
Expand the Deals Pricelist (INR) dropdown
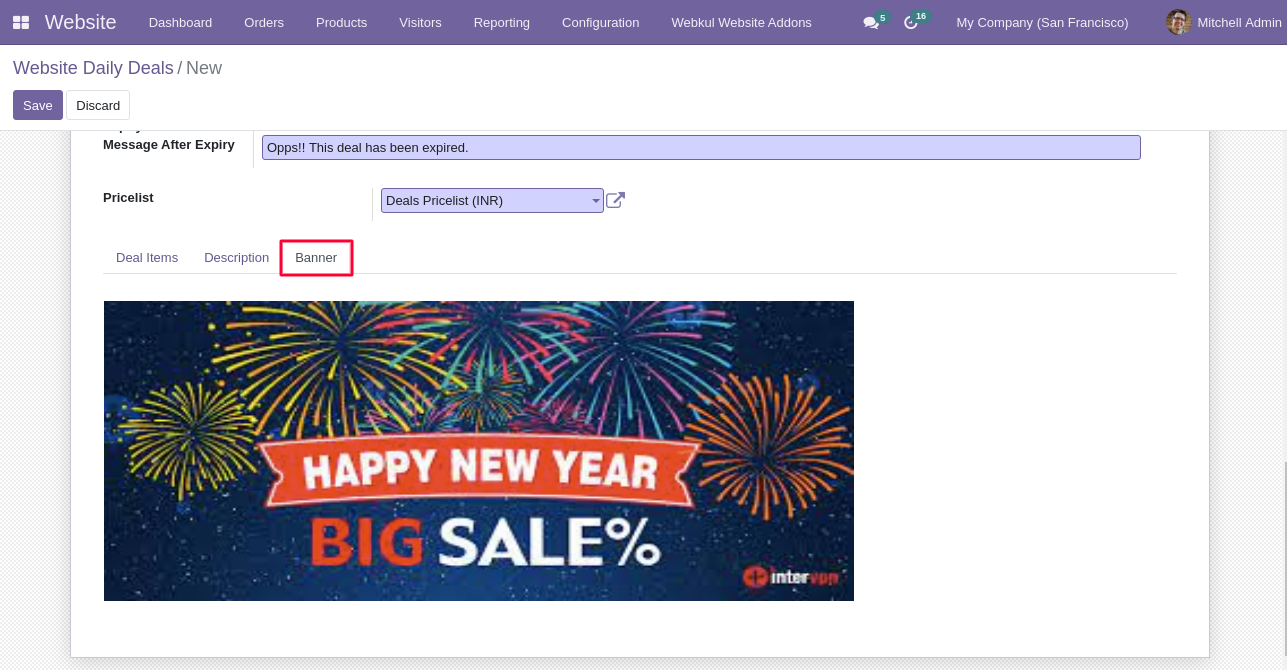(492, 200)
